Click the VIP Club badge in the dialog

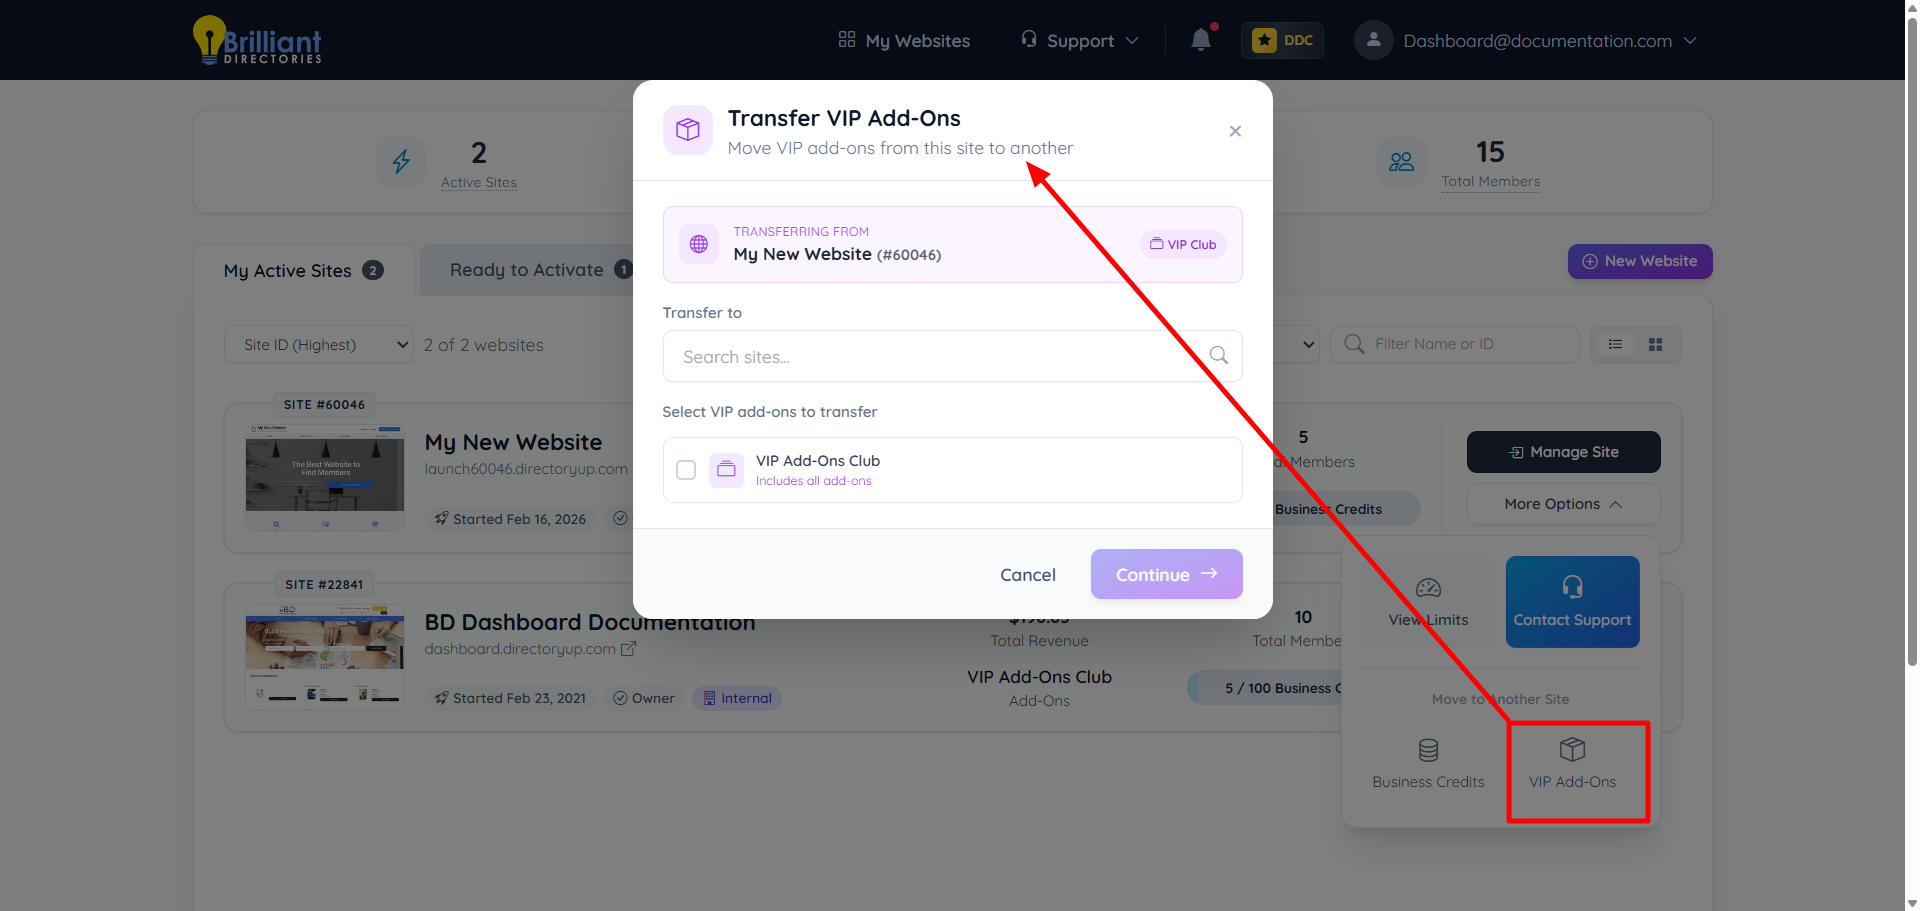pos(1183,244)
